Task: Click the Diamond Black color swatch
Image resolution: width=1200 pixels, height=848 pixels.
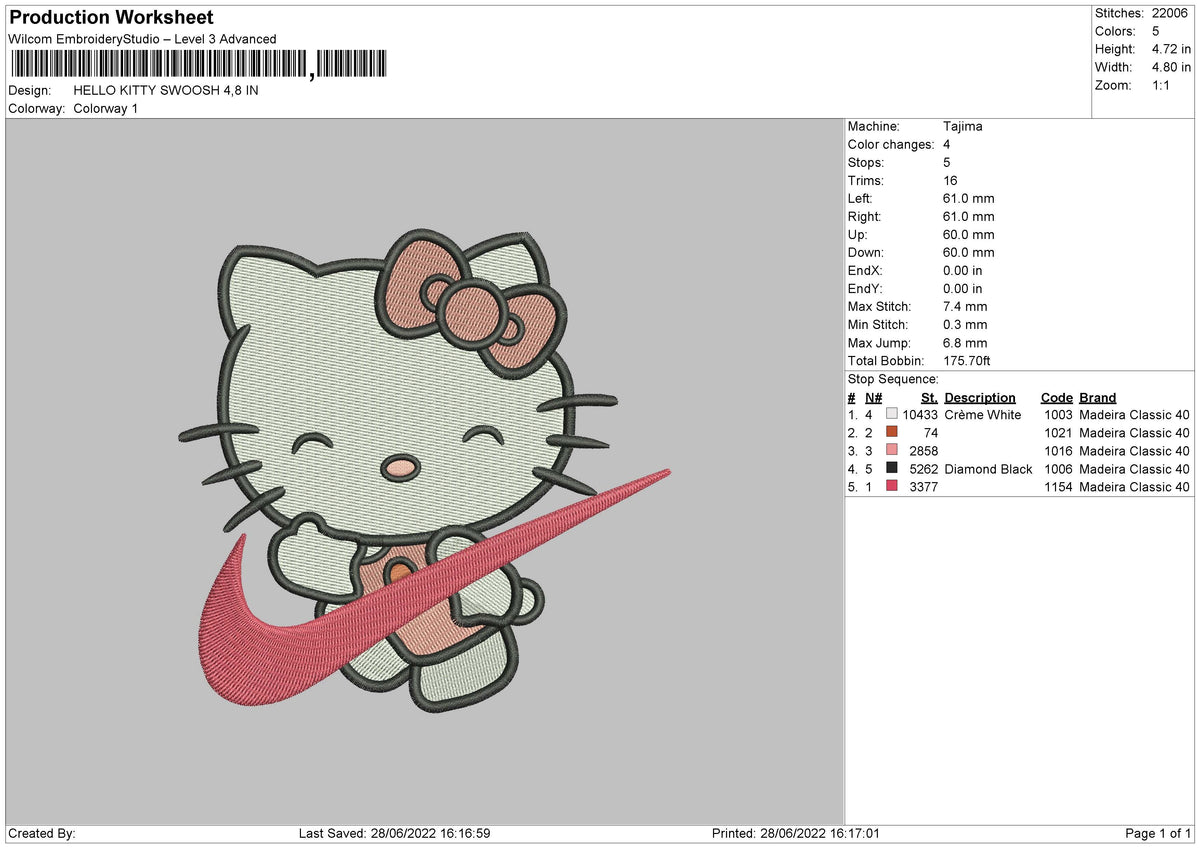Action: click(x=890, y=469)
